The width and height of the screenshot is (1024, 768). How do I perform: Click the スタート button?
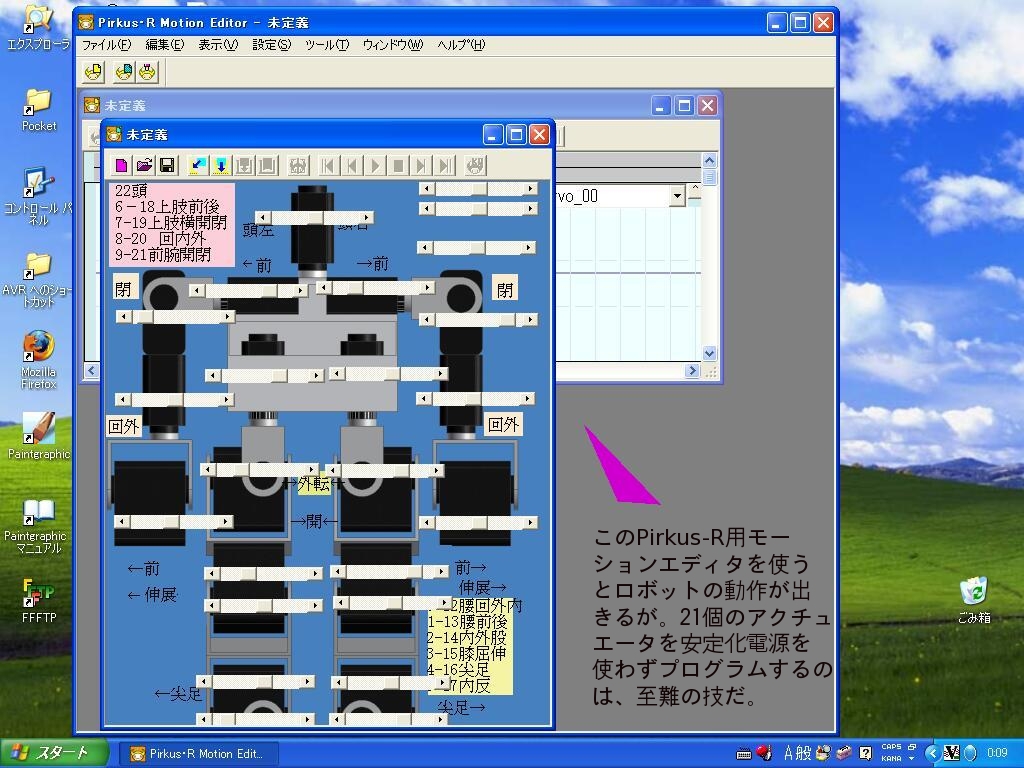point(55,753)
